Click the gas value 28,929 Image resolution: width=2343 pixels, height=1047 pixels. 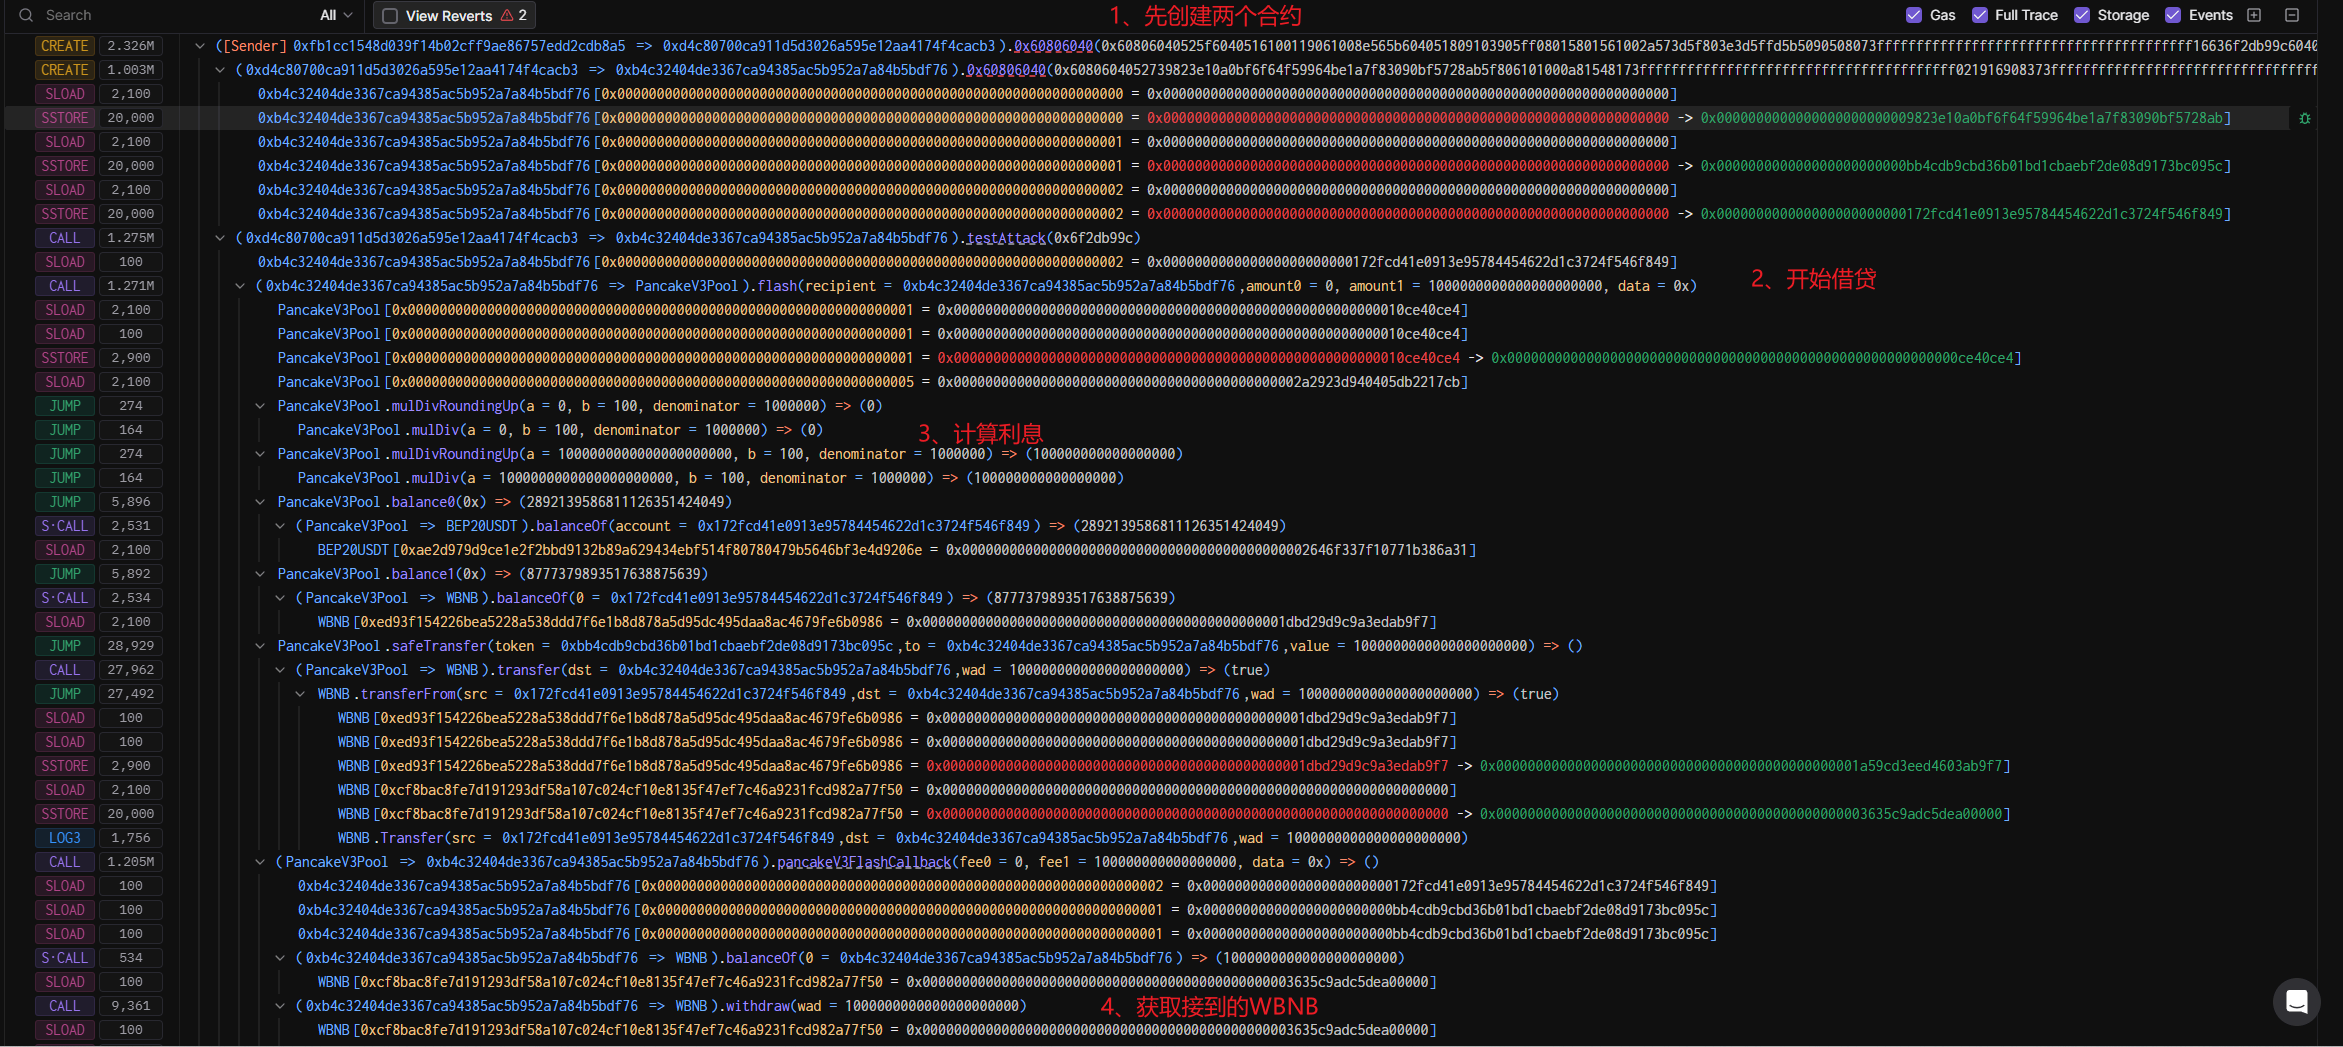[131, 646]
